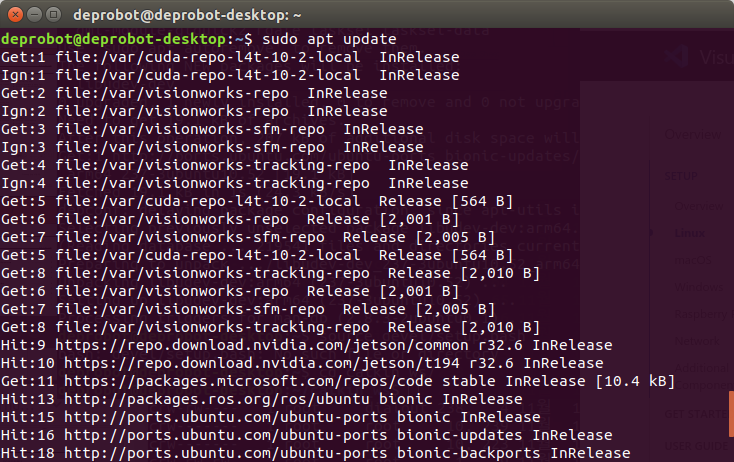
Task: Click Ign:3 visionworks-sfm-repo InRelease line
Action: click(212, 147)
